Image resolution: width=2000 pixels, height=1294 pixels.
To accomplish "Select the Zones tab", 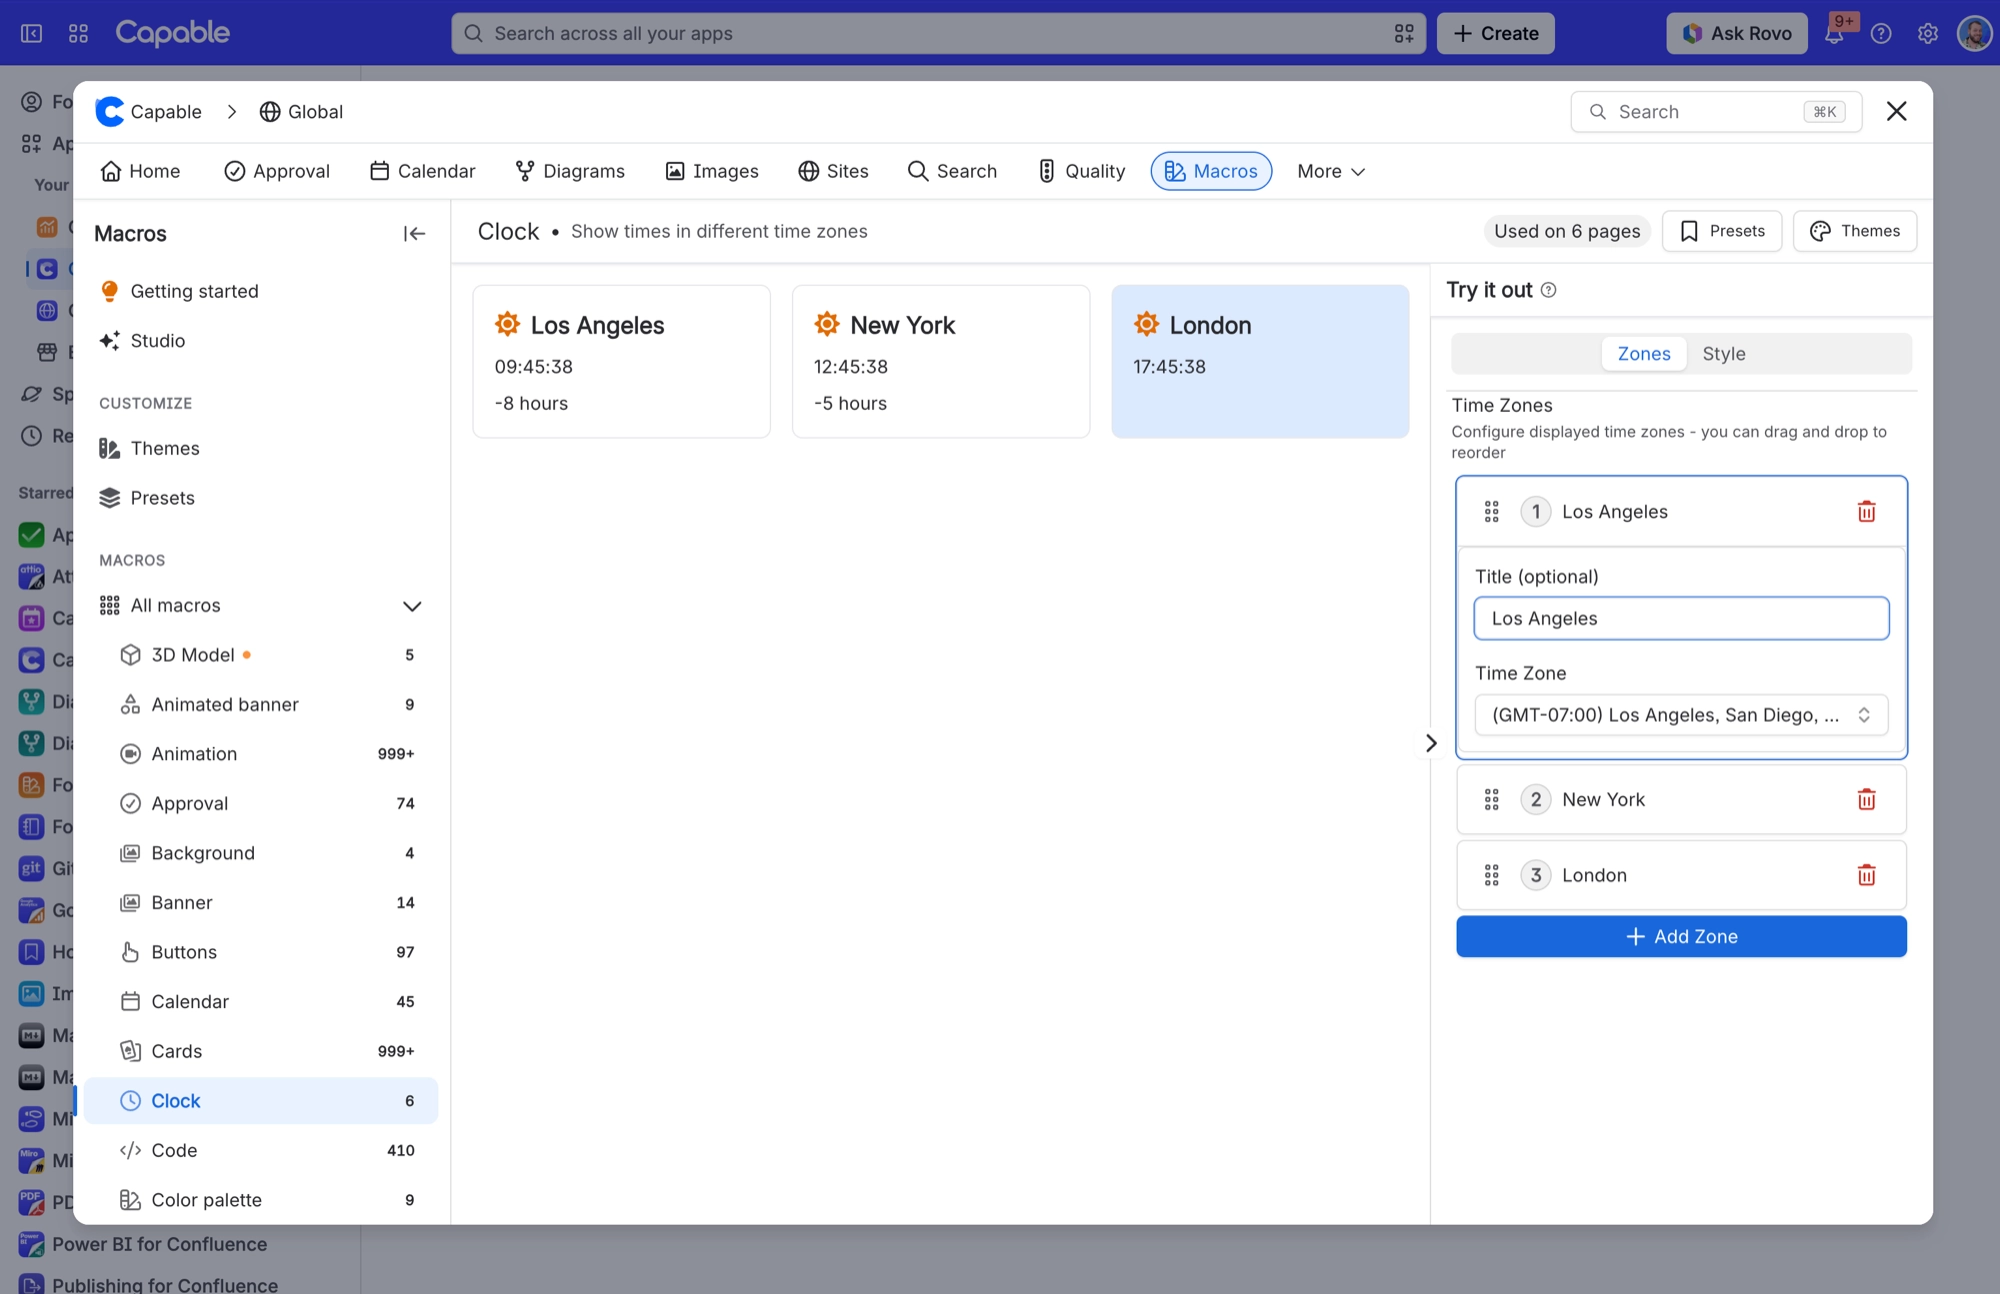I will (1643, 354).
